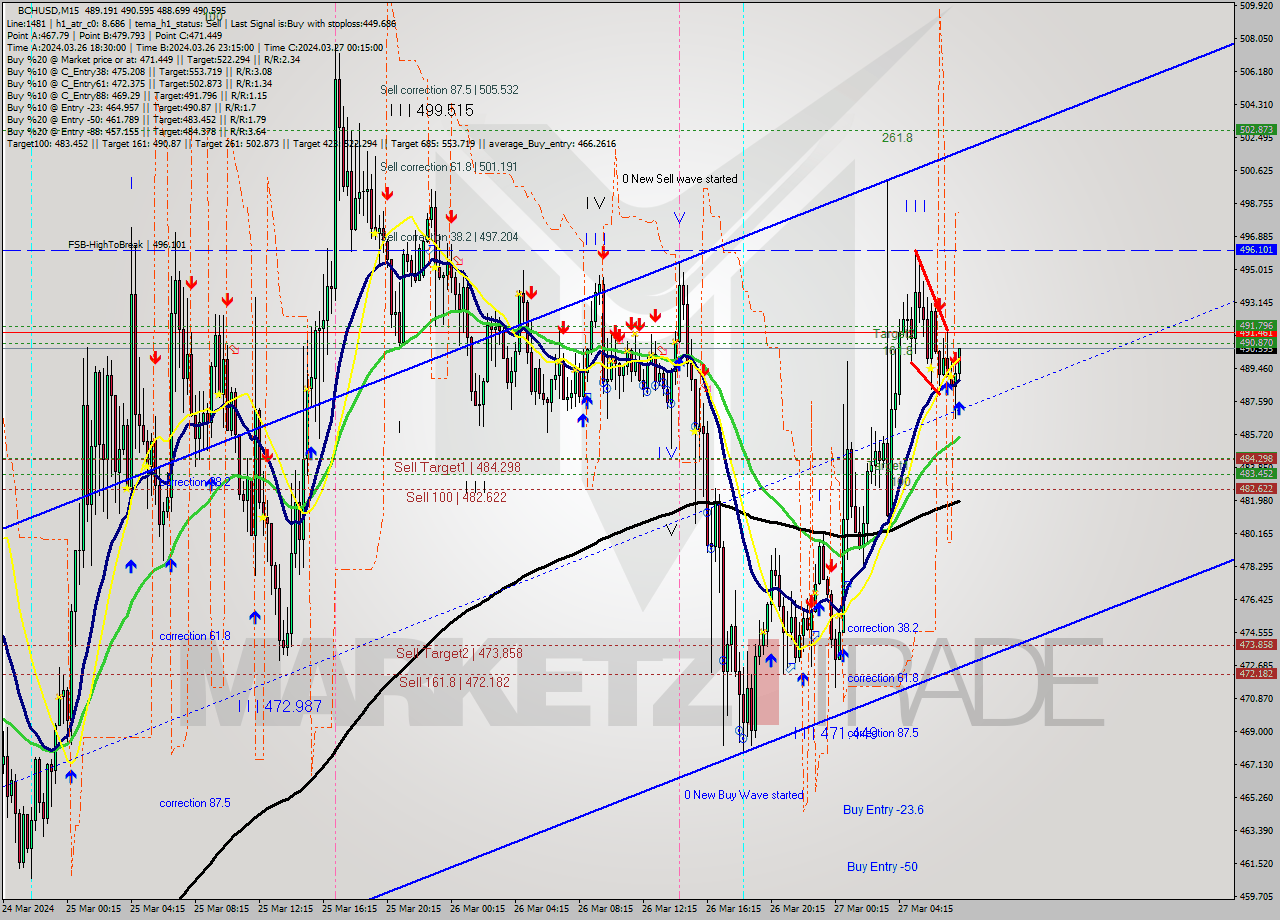Click the 461.520 price axis value
The width and height of the screenshot is (1280, 920).
point(1256,863)
